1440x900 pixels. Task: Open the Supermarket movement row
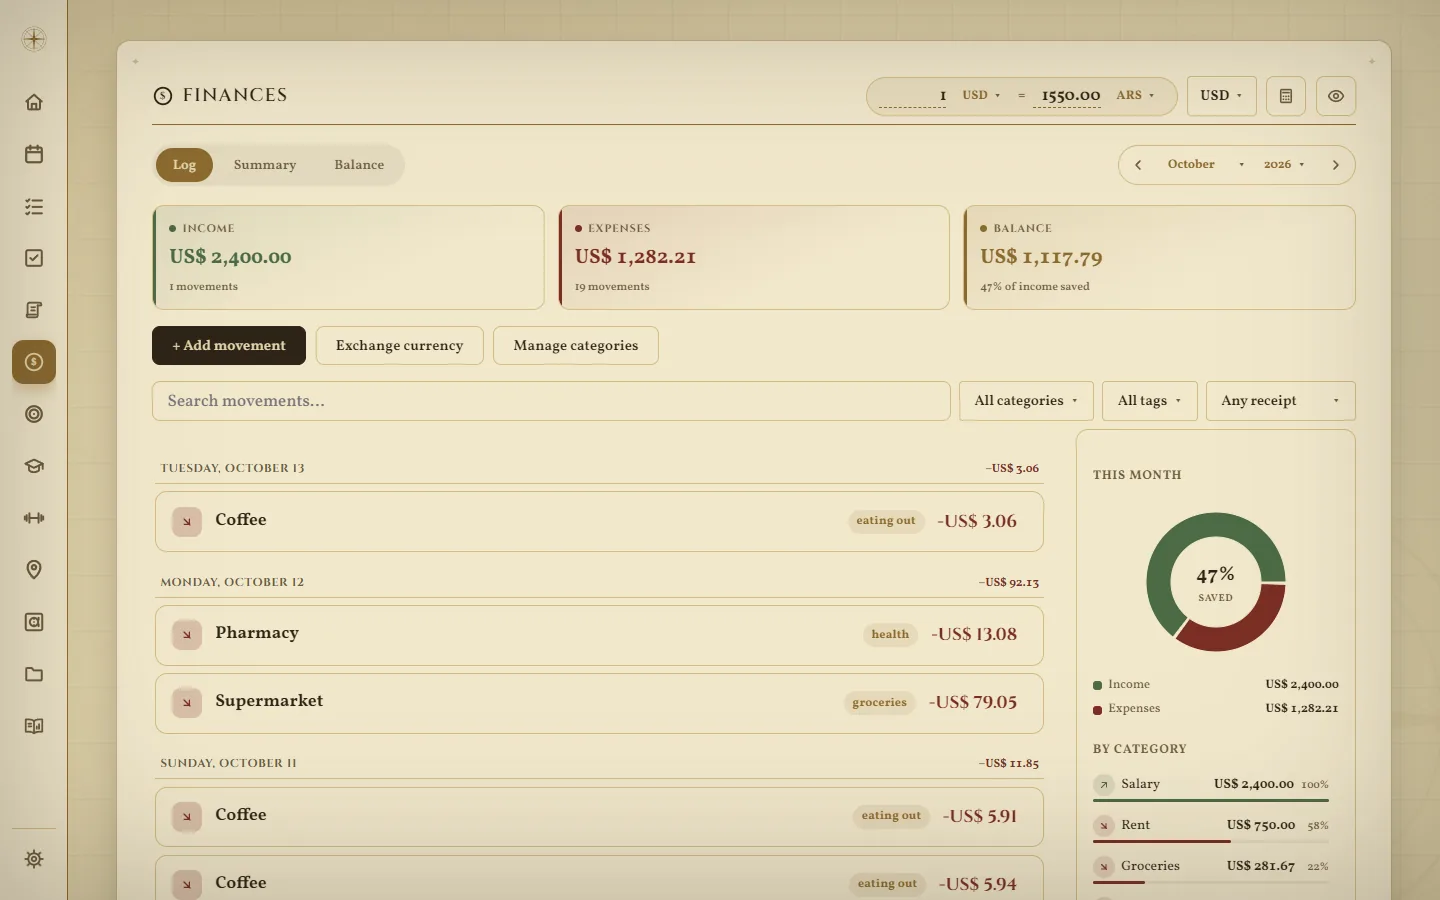(599, 703)
